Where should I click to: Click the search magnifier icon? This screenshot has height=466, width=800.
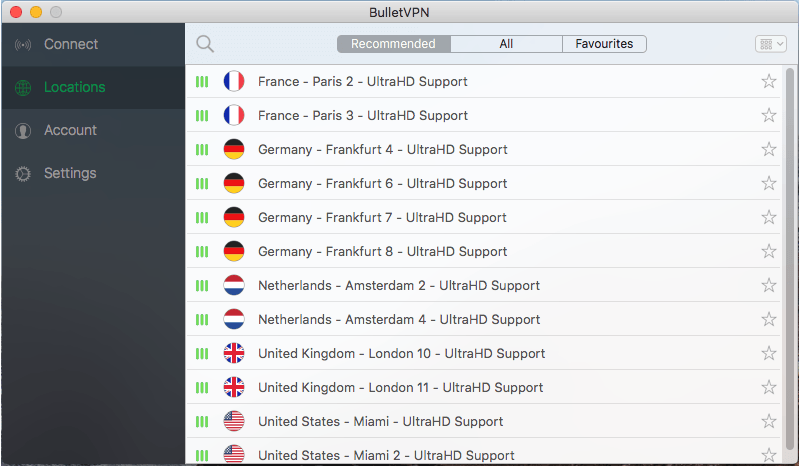pos(205,44)
